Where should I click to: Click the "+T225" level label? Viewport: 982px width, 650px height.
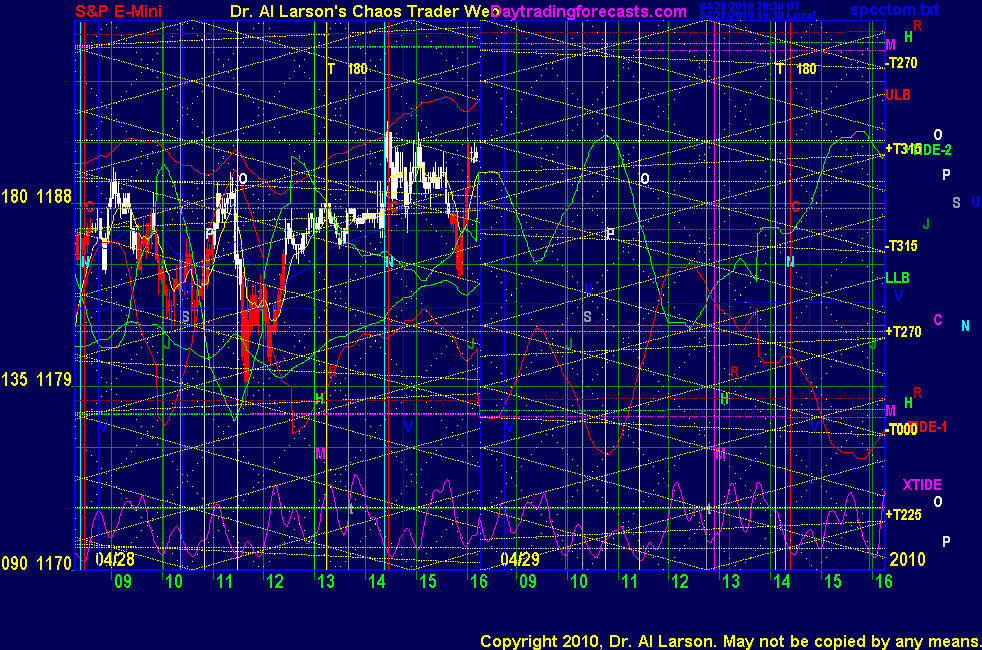[x=904, y=515]
